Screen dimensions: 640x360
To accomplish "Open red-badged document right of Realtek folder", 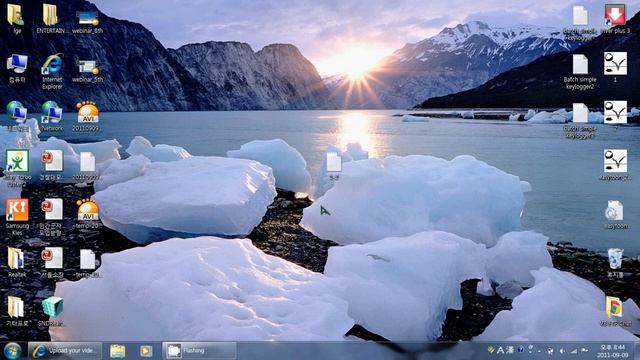I will click(x=52, y=258).
